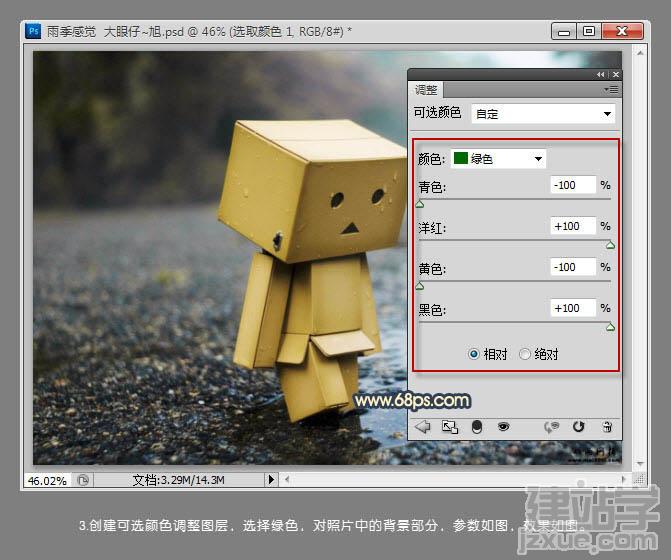Reset adjustment to defaults icon

pos(579,427)
